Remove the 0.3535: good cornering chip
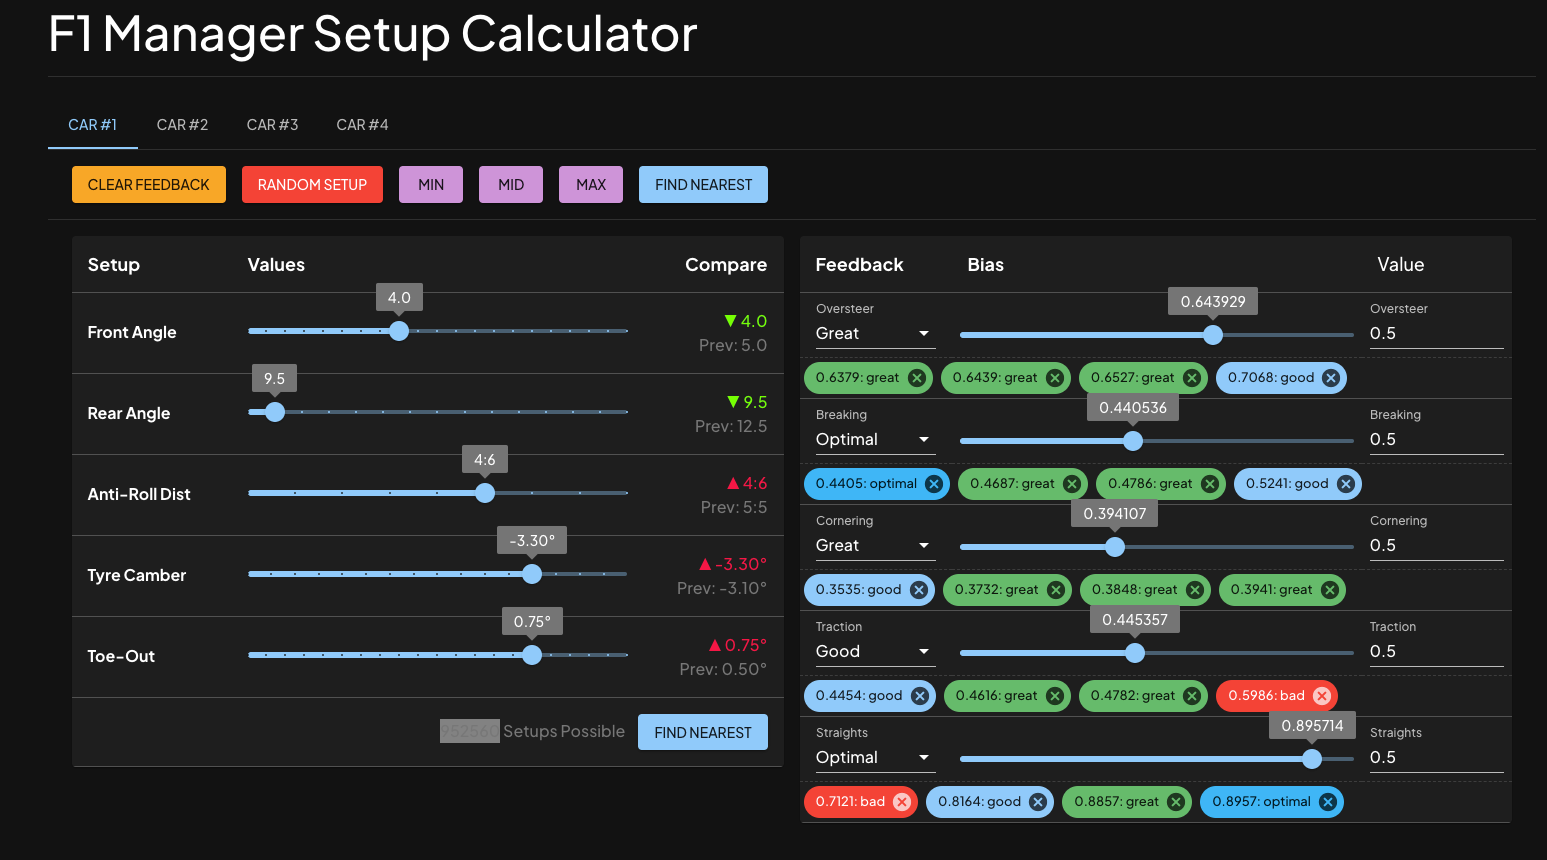 (x=918, y=590)
